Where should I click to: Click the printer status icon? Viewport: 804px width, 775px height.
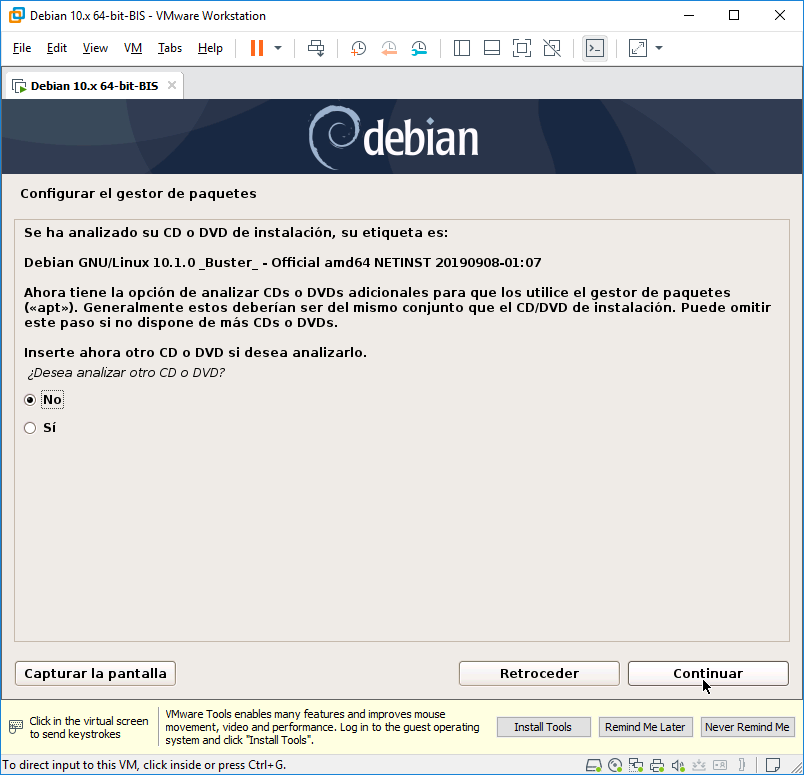[x=657, y=765]
